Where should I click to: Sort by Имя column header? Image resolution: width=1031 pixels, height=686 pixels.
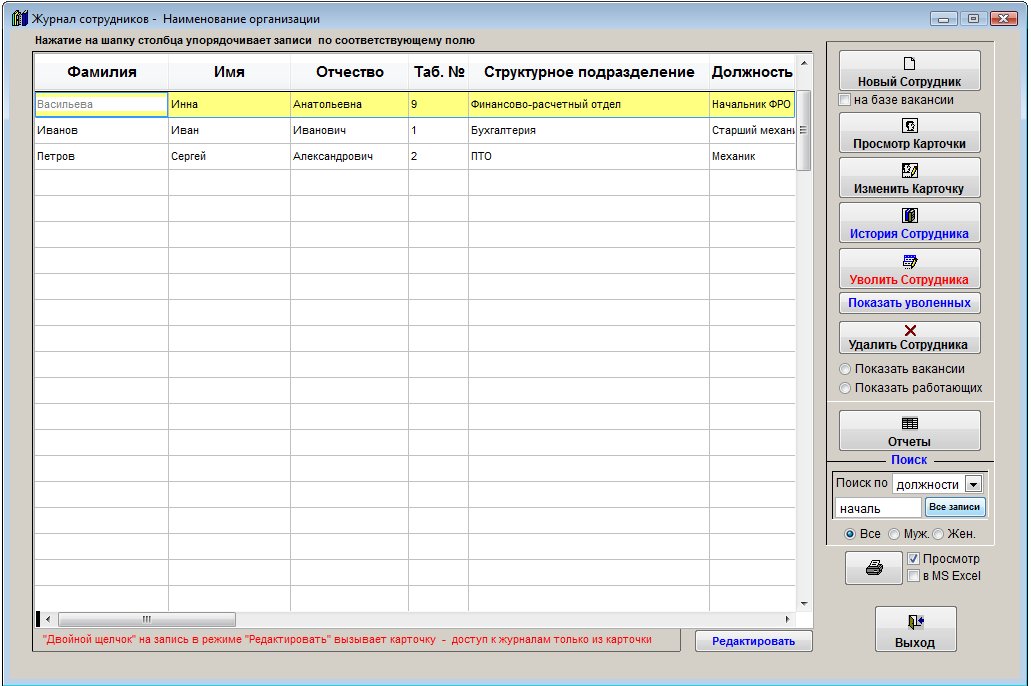[x=229, y=72]
